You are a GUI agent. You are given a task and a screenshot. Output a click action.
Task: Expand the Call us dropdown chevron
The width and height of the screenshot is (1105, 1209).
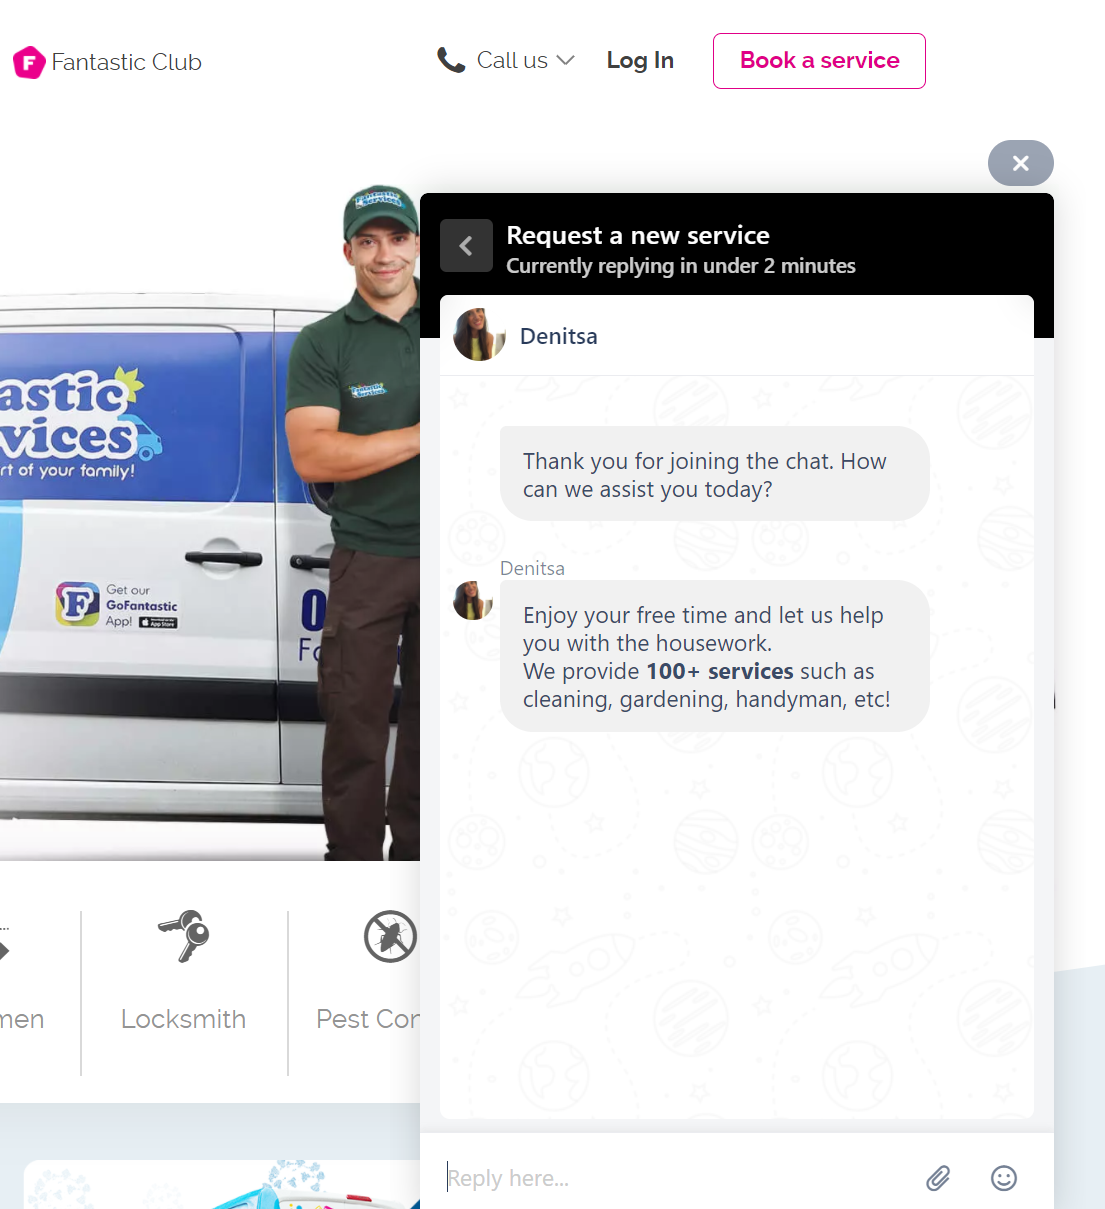point(566,61)
